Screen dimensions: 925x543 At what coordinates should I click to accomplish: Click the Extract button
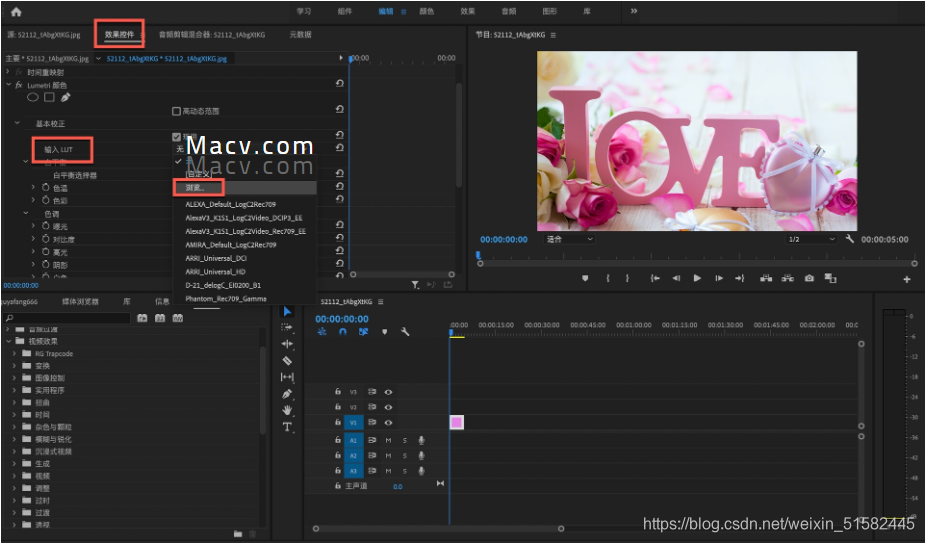[x=788, y=278]
